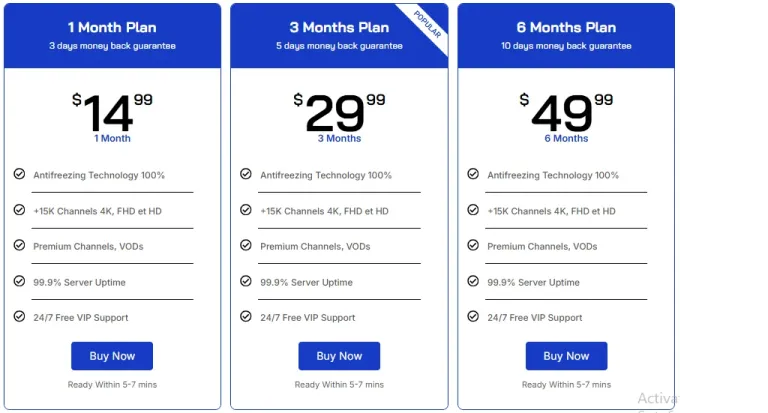Click VIP Support checkmark in 6 Months Plan
Screen dimensions: 768x413
point(473,316)
